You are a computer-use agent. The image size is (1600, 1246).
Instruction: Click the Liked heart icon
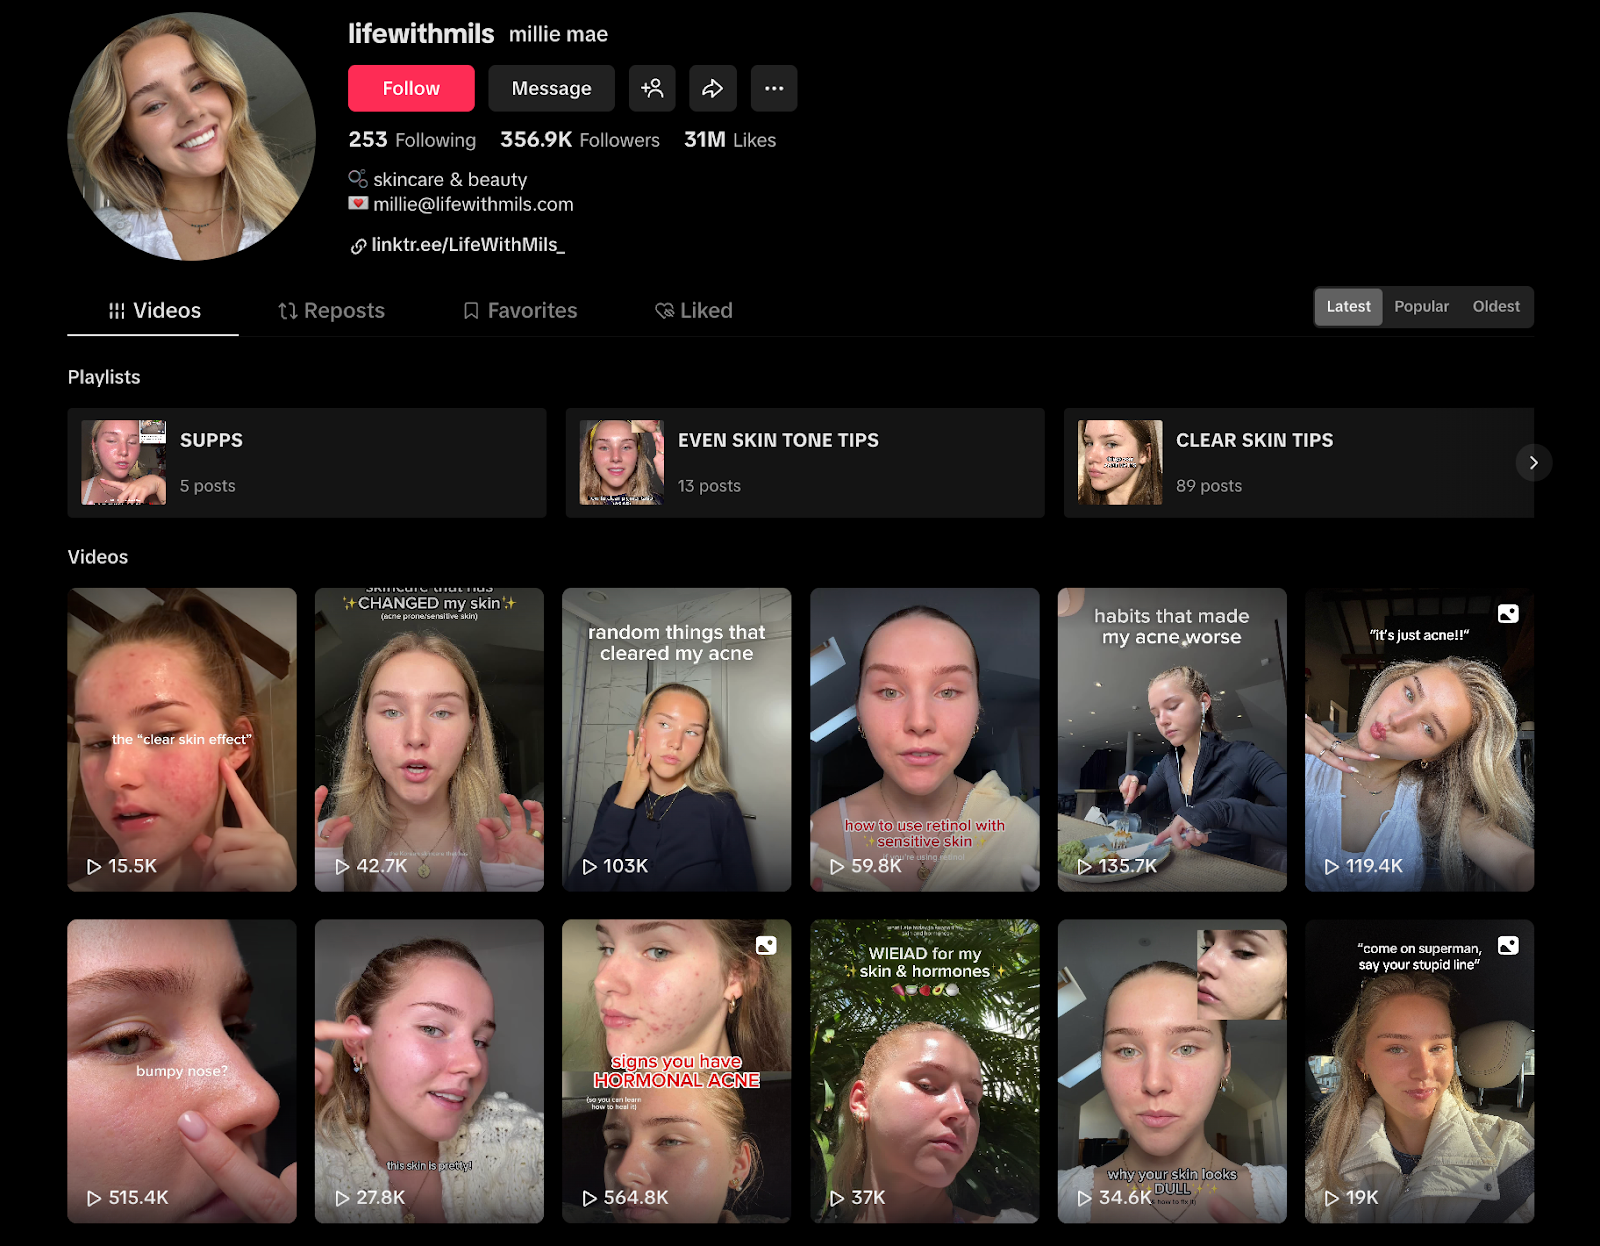pyautogui.click(x=664, y=311)
